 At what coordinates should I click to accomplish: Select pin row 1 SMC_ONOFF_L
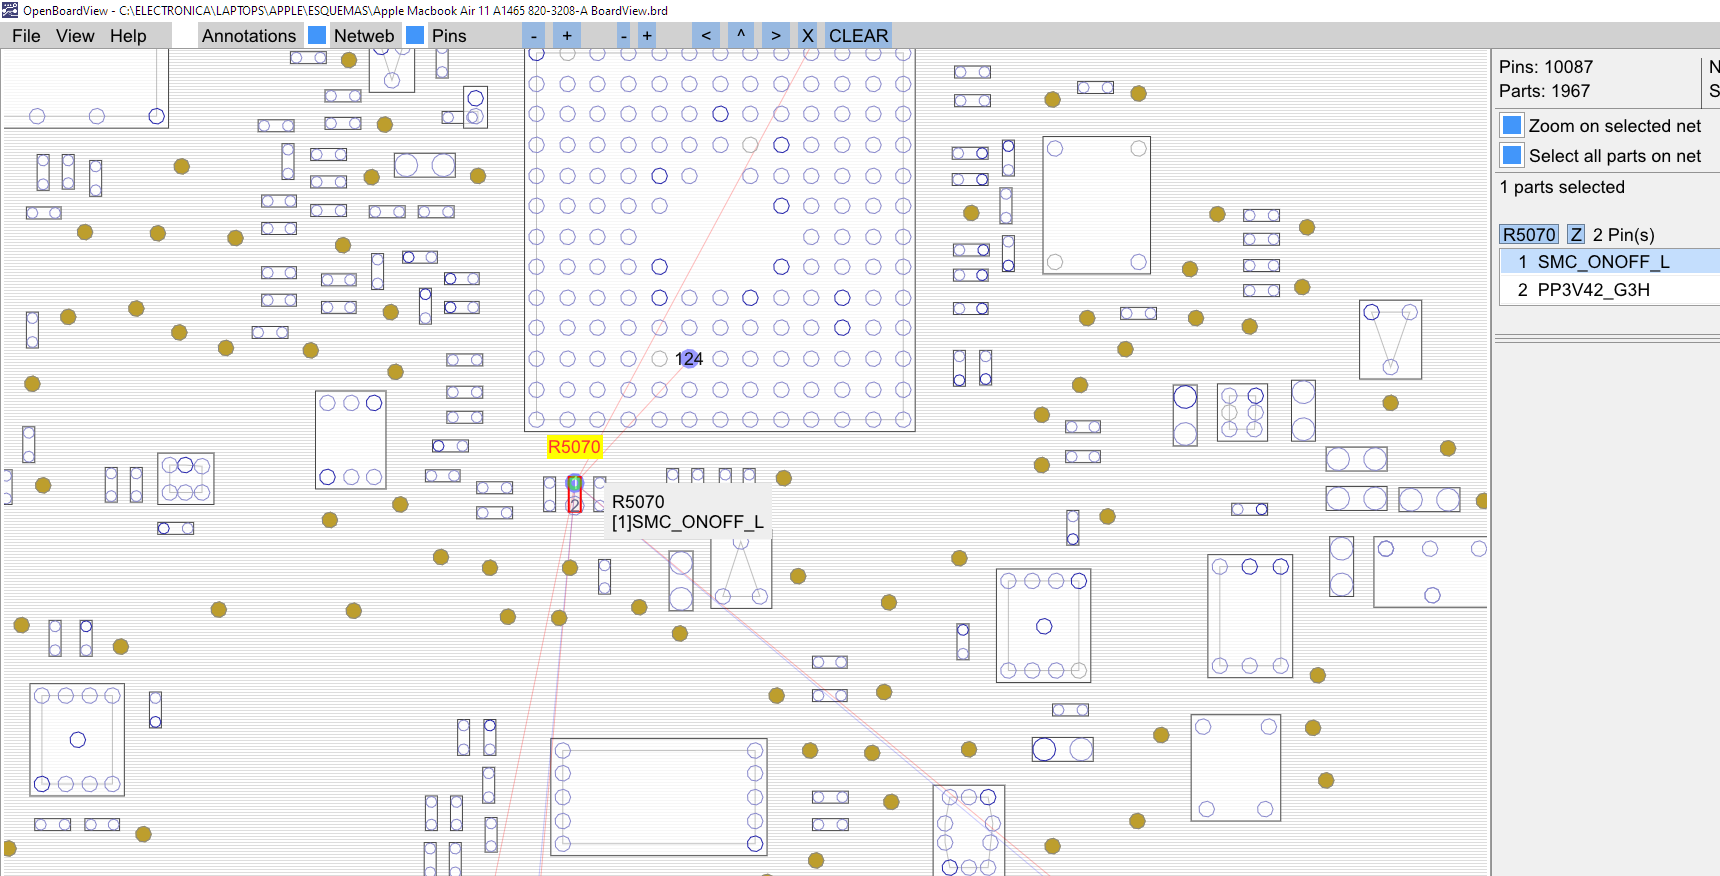1609,262
